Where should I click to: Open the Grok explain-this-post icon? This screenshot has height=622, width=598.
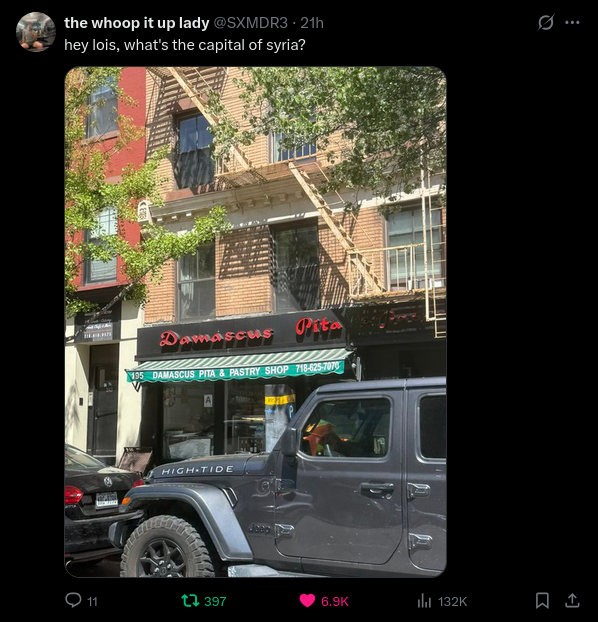546,22
